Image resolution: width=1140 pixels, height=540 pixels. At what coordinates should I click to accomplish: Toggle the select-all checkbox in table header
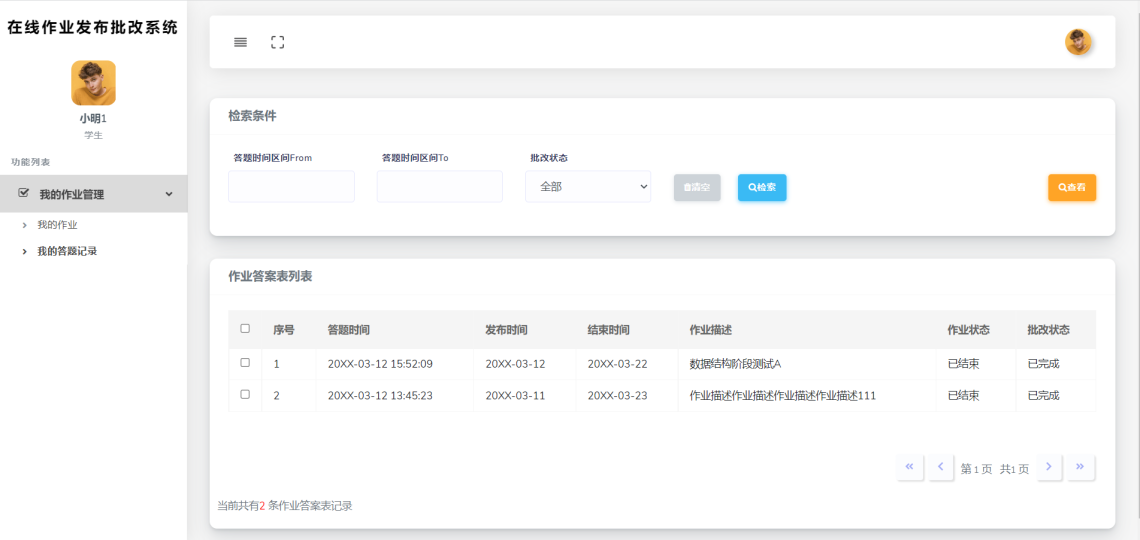click(x=245, y=329)
